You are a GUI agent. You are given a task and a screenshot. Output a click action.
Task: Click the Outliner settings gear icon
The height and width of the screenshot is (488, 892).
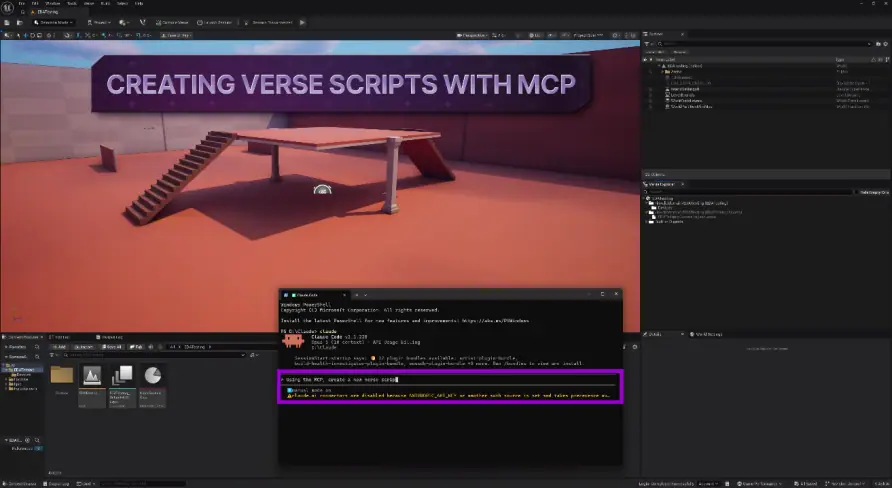886,44
